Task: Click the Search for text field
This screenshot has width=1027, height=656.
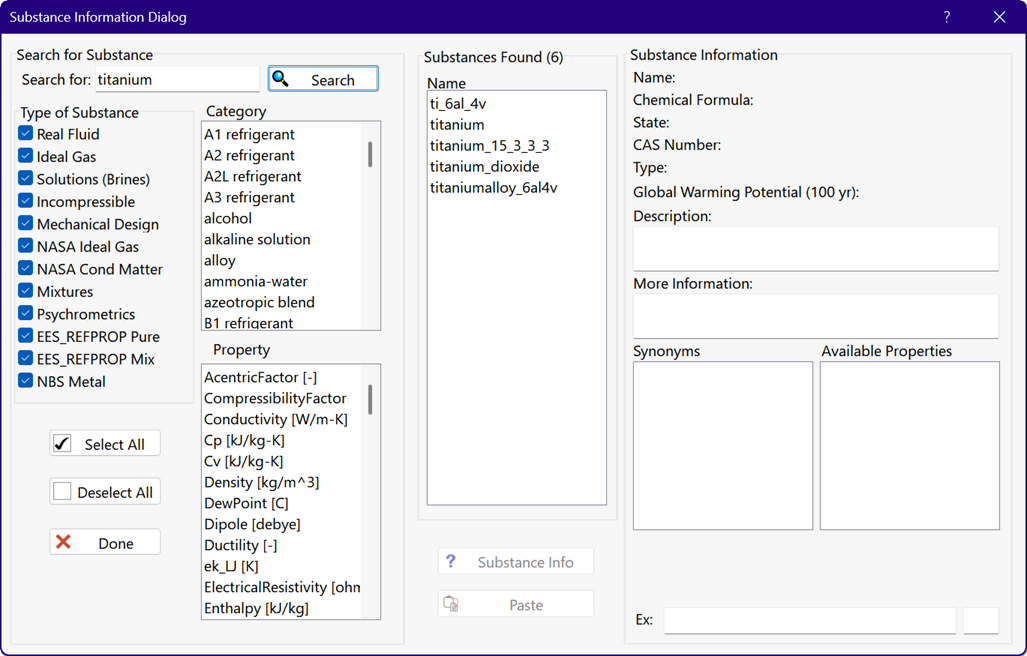Action: [176, 80]
